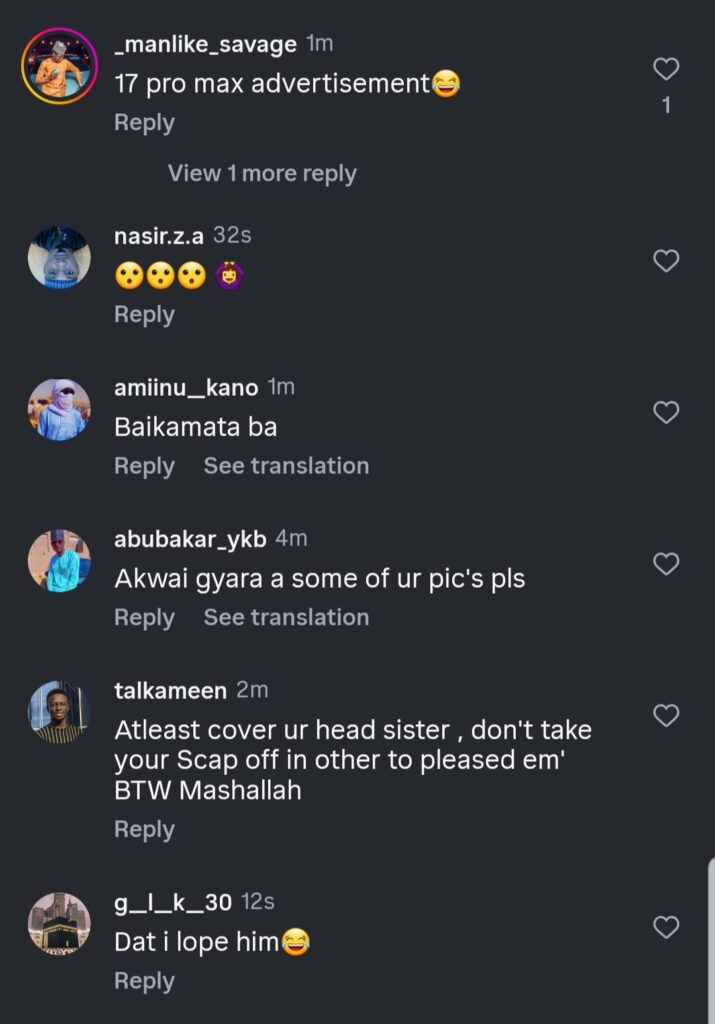See translation of abubakar_ykb's comment
This screenshot has height=1024, width=715.
(286, 618)
